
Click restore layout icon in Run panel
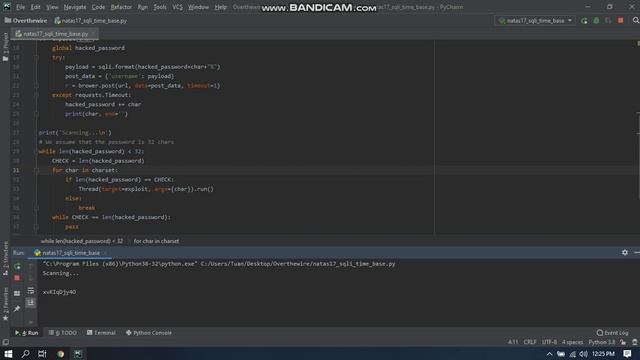click(17, 293)
